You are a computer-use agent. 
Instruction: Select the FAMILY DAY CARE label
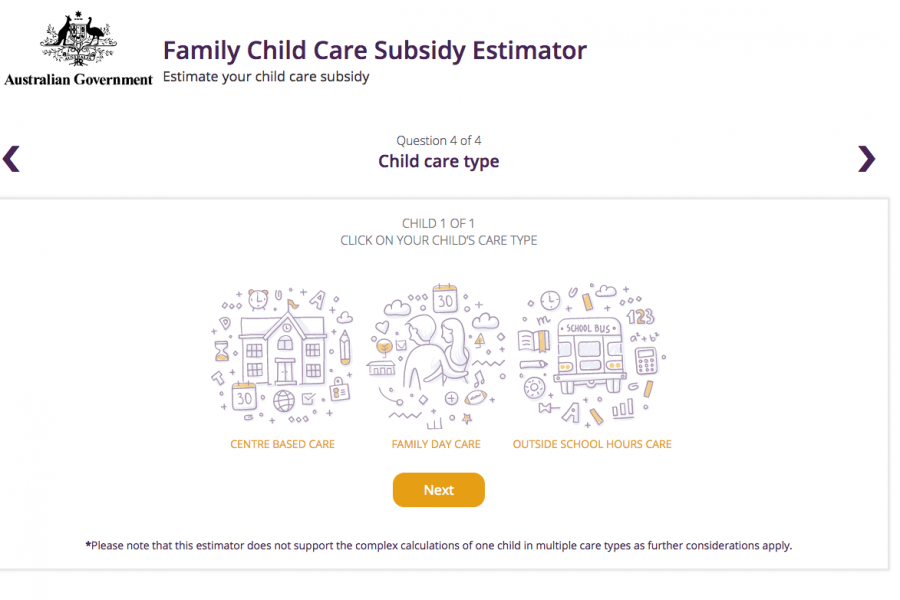click(x=436, y=444)
